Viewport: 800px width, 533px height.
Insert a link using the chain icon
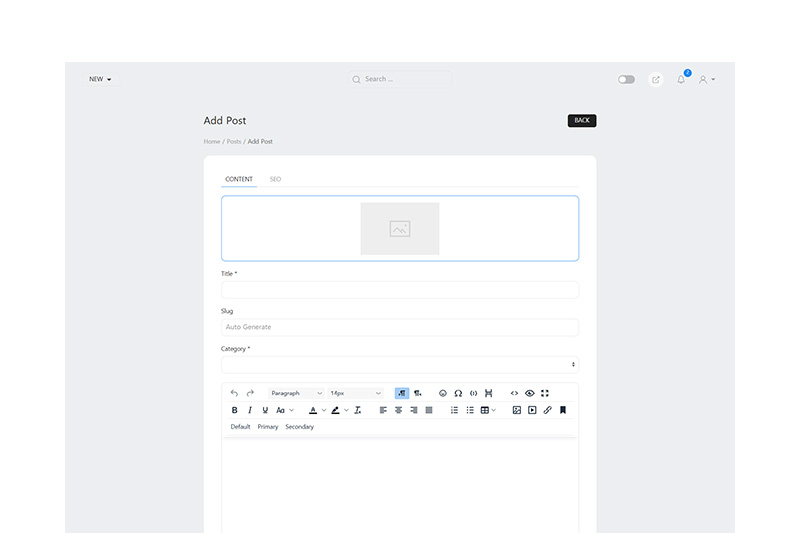pos(547,410)
